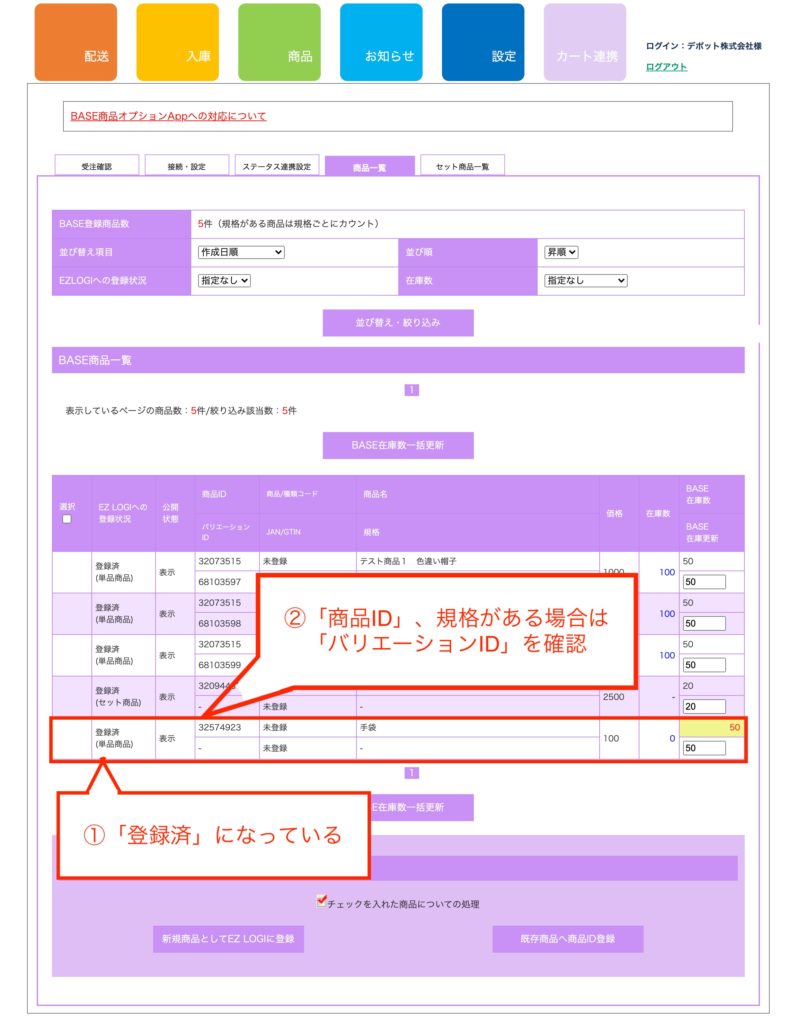Click the ログアウト link

pos(666,67)
